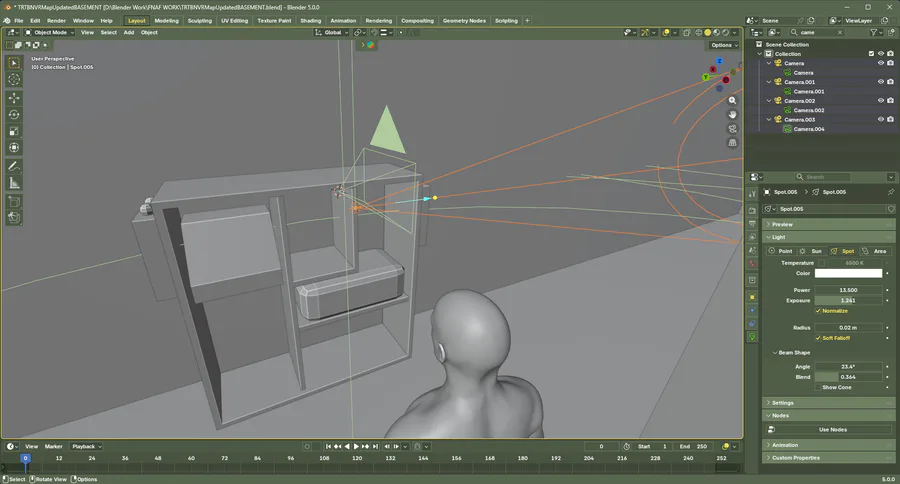This screenshot has height=484, width=900.
Task: Hide Camera.001 with its eye icon
Action: point(881,82)
